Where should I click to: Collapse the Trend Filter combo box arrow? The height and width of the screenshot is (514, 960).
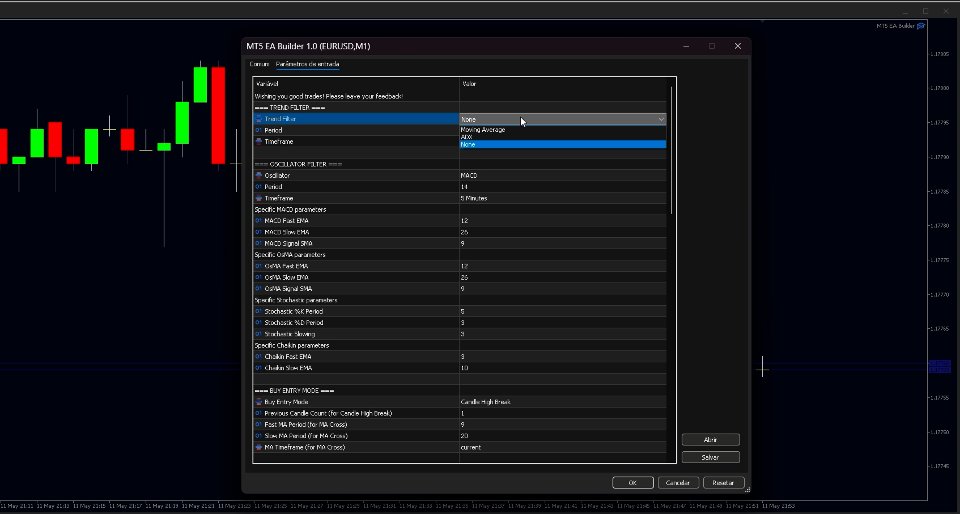661,119
